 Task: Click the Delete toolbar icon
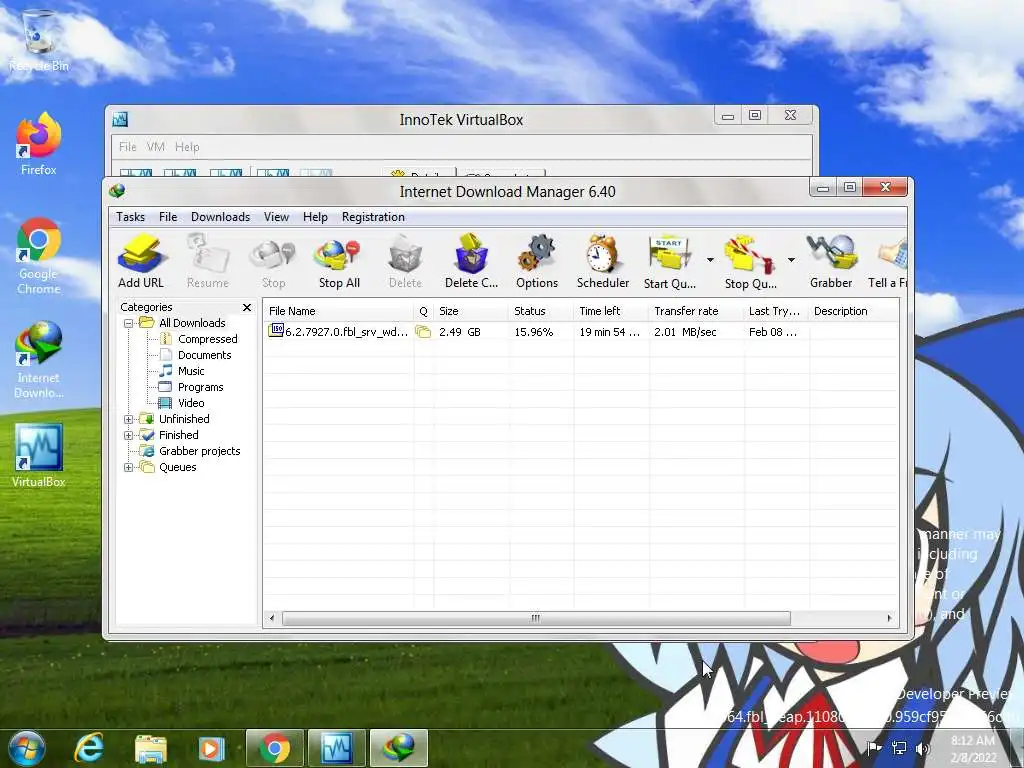pos(405,262)
